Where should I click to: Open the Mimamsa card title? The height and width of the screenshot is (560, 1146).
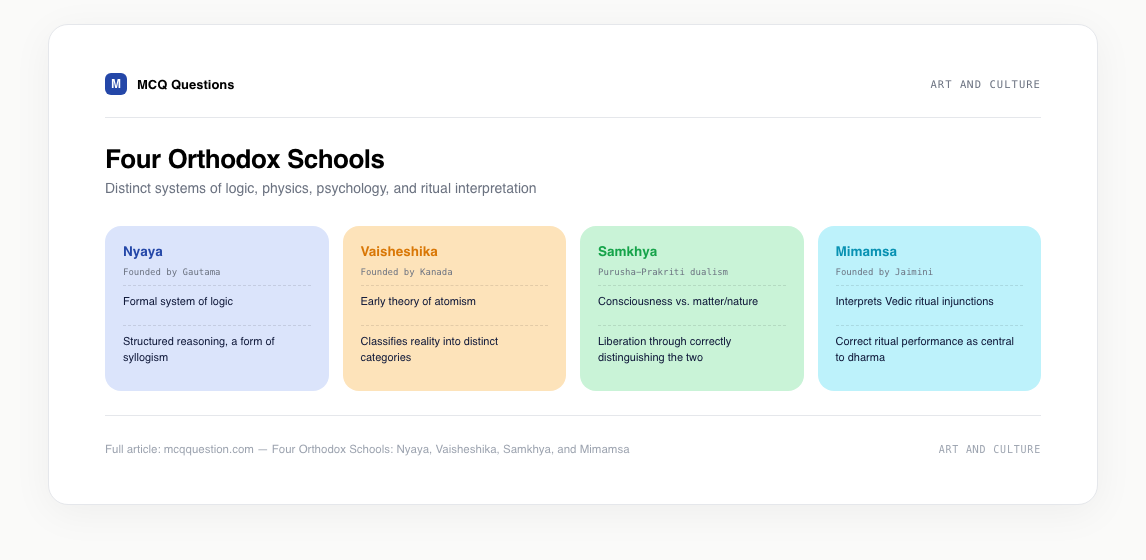pos(866,251)
